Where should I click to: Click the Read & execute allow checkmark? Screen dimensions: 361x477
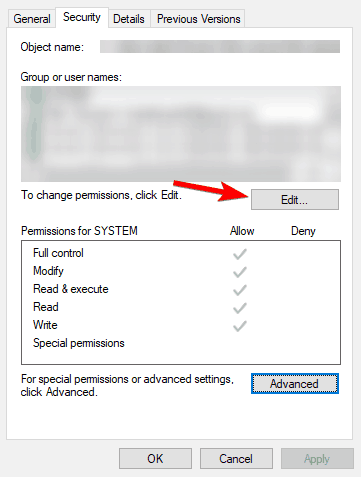[240, 290]
